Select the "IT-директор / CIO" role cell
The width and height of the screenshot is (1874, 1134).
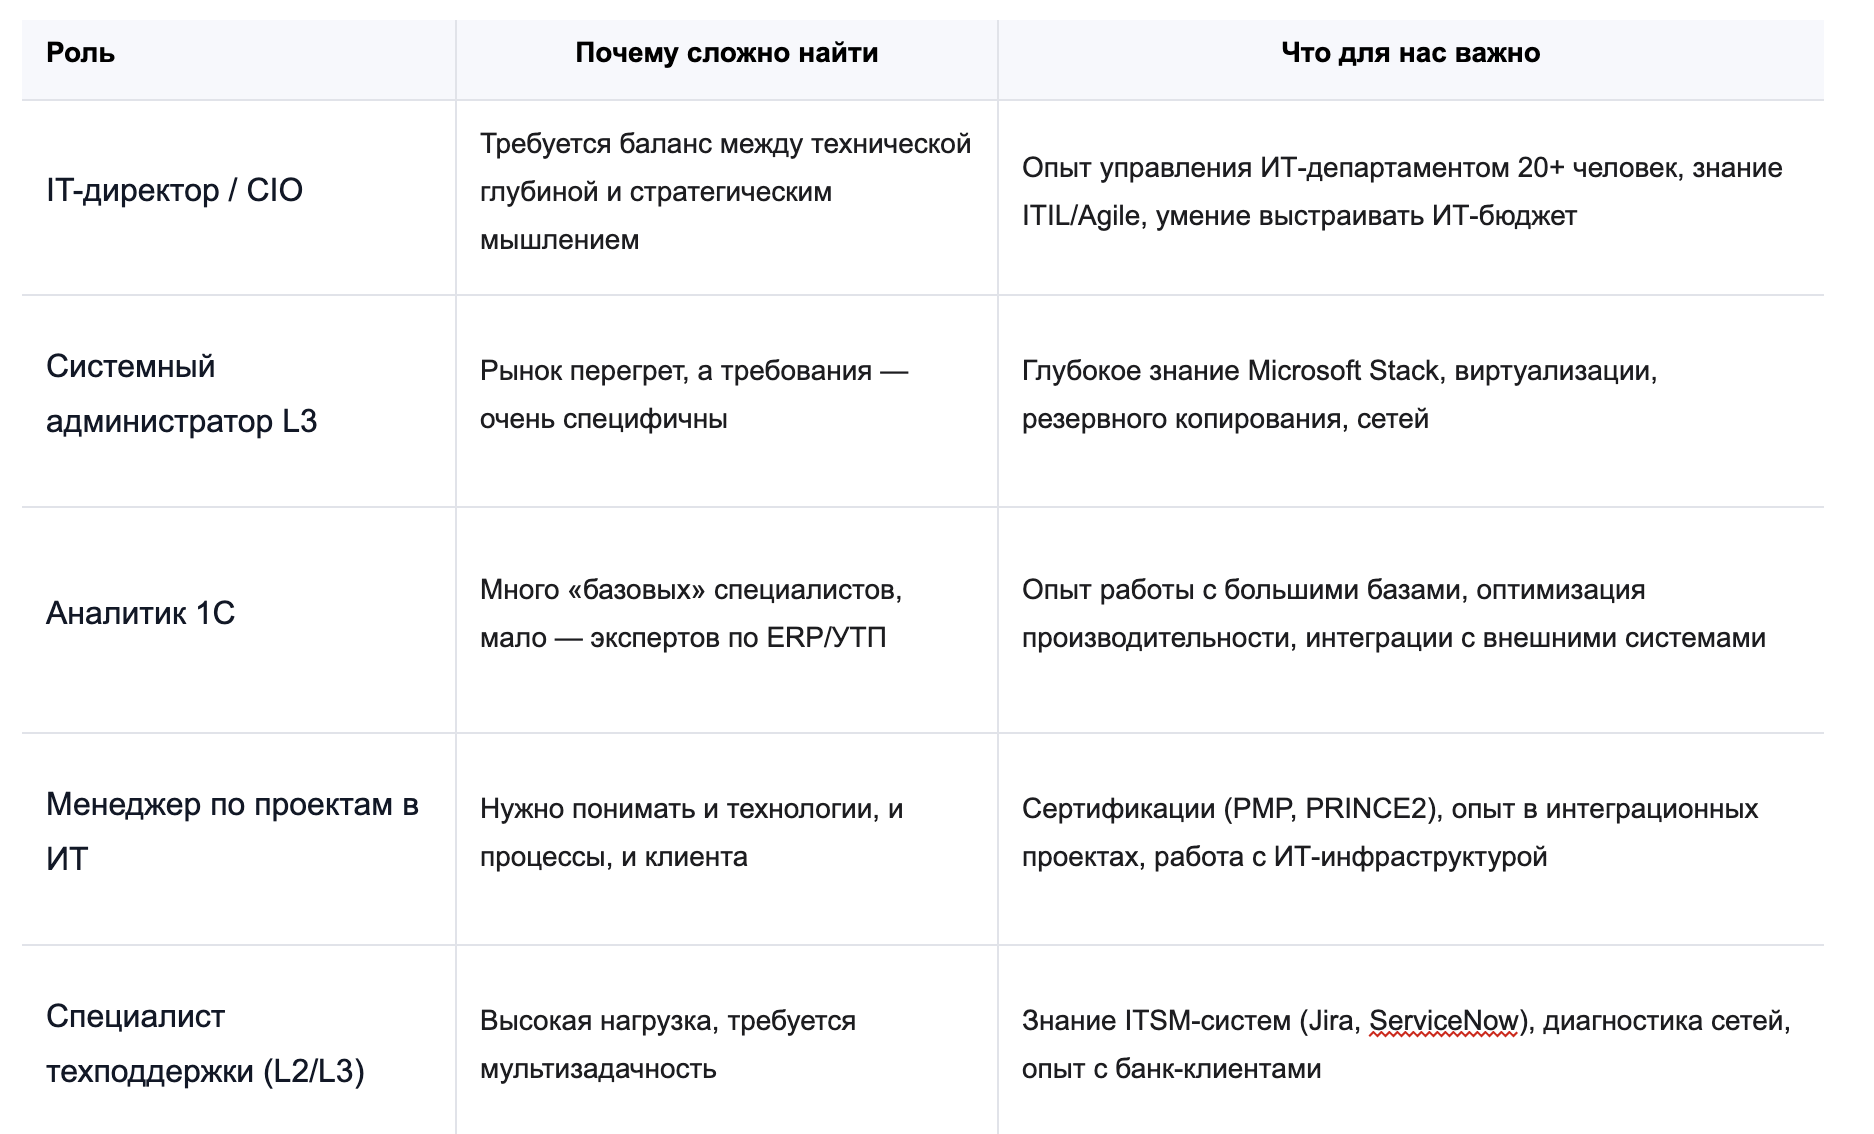(174, 190)
